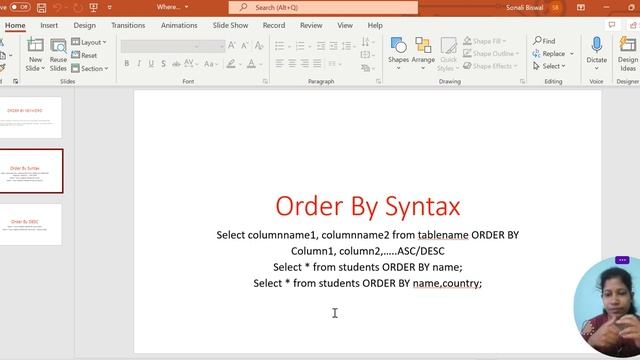The width and height of the screenshot is (640, 360).
Task: Toggle the AutoSave switch off/on
Action: tap(19, 7)
